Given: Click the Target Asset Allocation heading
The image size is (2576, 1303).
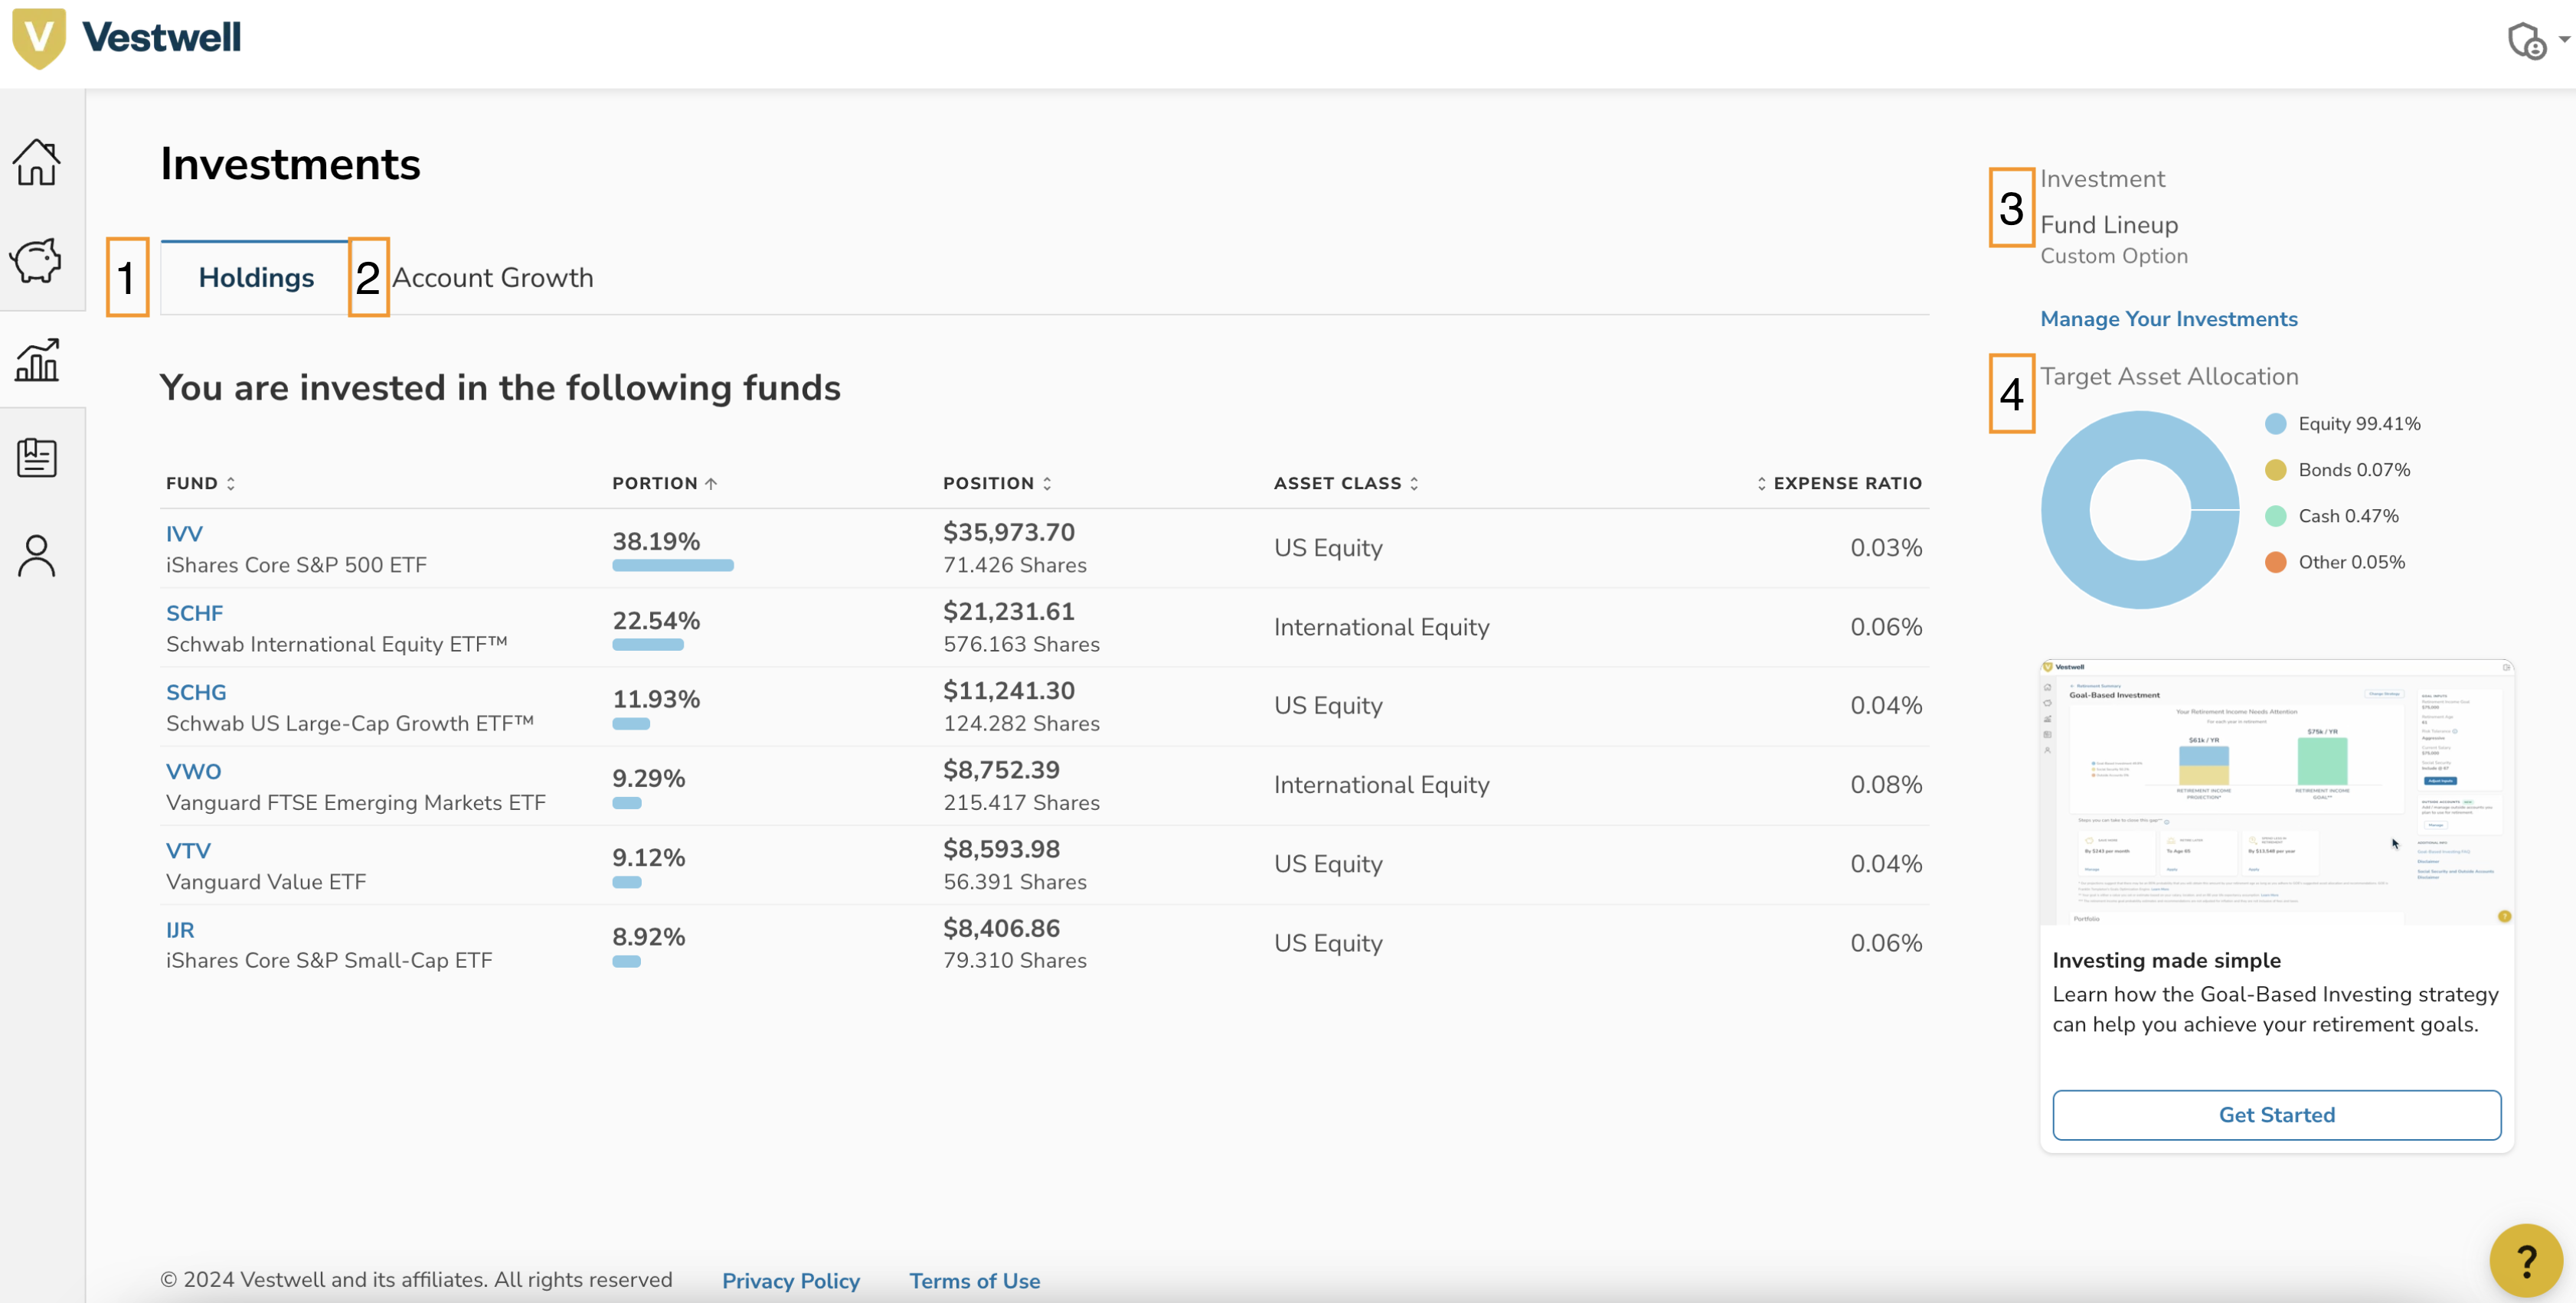Looking at the screenshot, I should (x=2169, y=377).
